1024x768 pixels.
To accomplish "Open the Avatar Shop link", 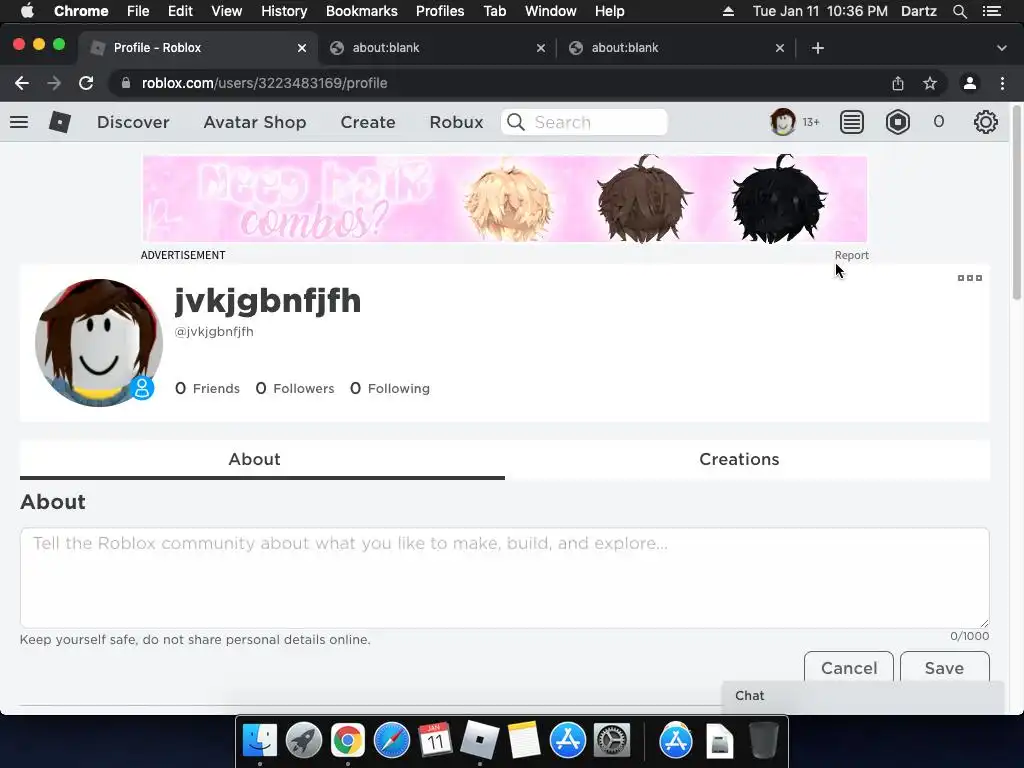I will point(255,122).
